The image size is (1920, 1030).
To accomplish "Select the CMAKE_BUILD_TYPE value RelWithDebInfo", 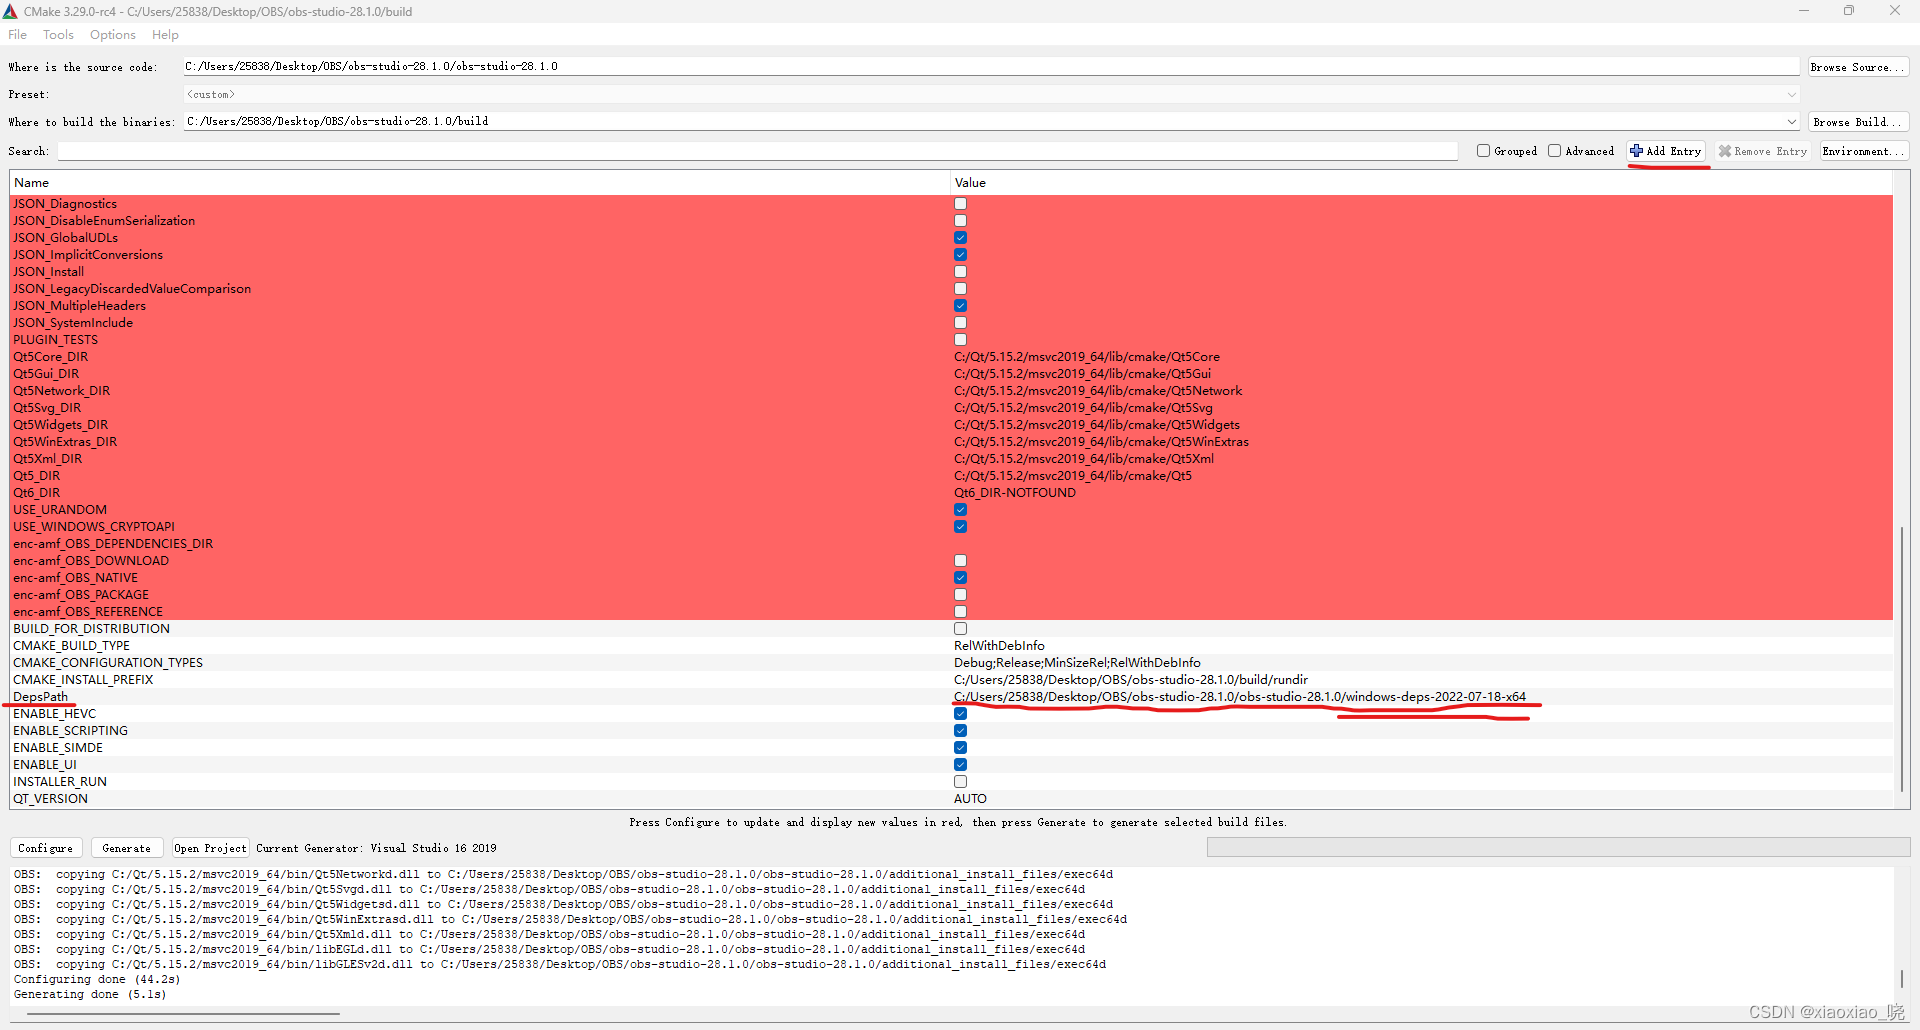I will [999, 646].
